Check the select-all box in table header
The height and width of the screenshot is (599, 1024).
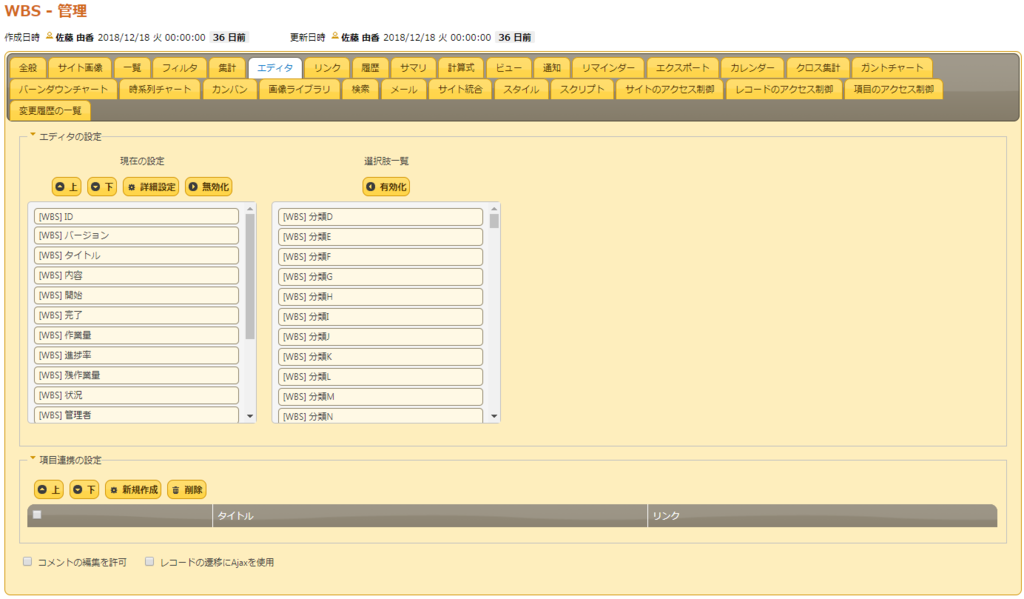(x=37, y=515)
